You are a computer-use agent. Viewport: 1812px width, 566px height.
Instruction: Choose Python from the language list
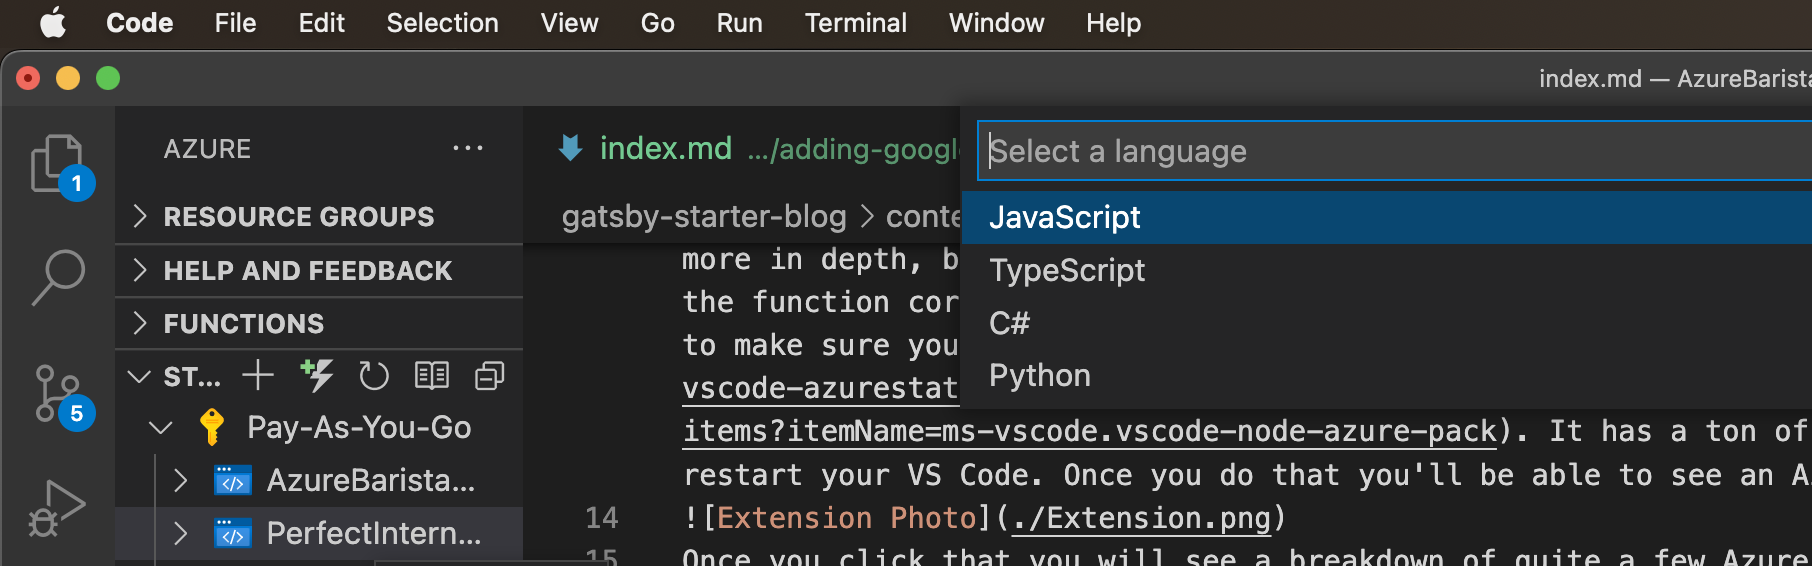[x=1040, y=376]
